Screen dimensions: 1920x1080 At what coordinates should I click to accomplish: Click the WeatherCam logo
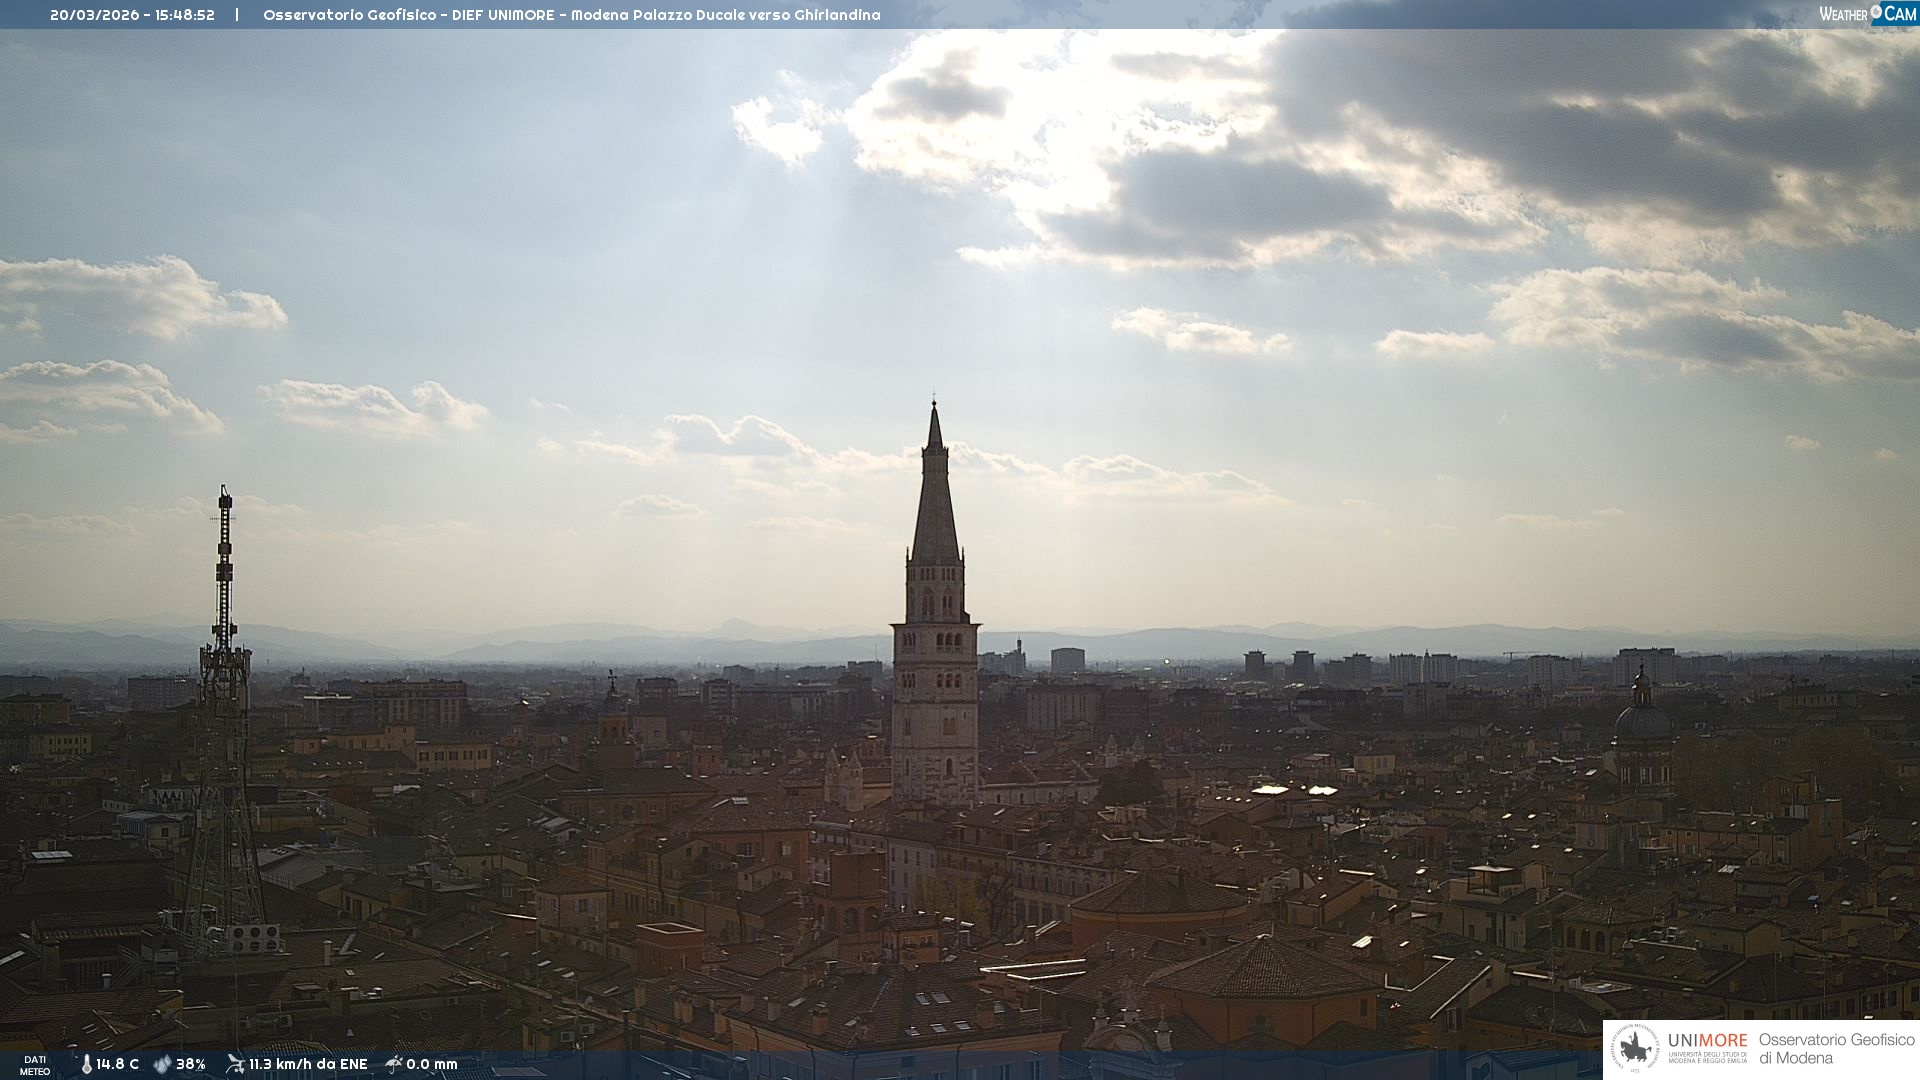point(1867,14)
